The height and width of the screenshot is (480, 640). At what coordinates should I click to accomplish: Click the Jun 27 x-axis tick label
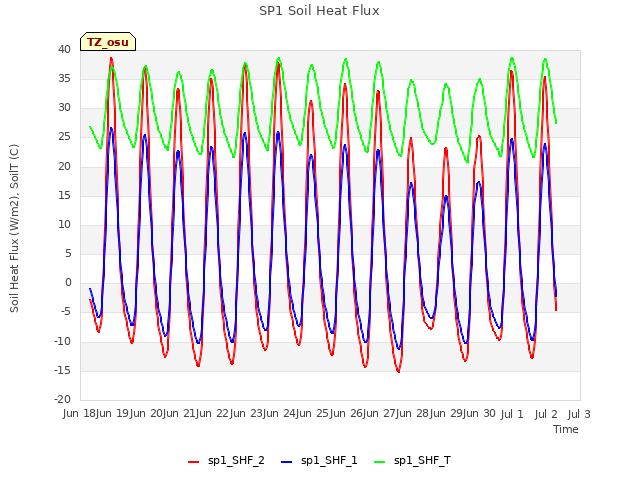pyautogui.click(x=382, y=414)
